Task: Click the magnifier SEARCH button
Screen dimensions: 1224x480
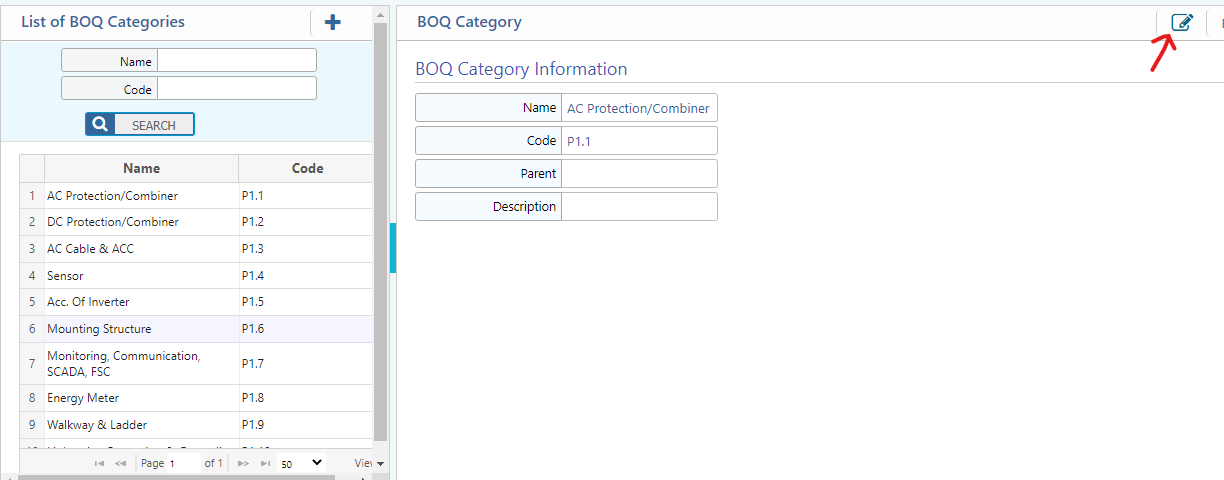Action: [x=140, y=125]
